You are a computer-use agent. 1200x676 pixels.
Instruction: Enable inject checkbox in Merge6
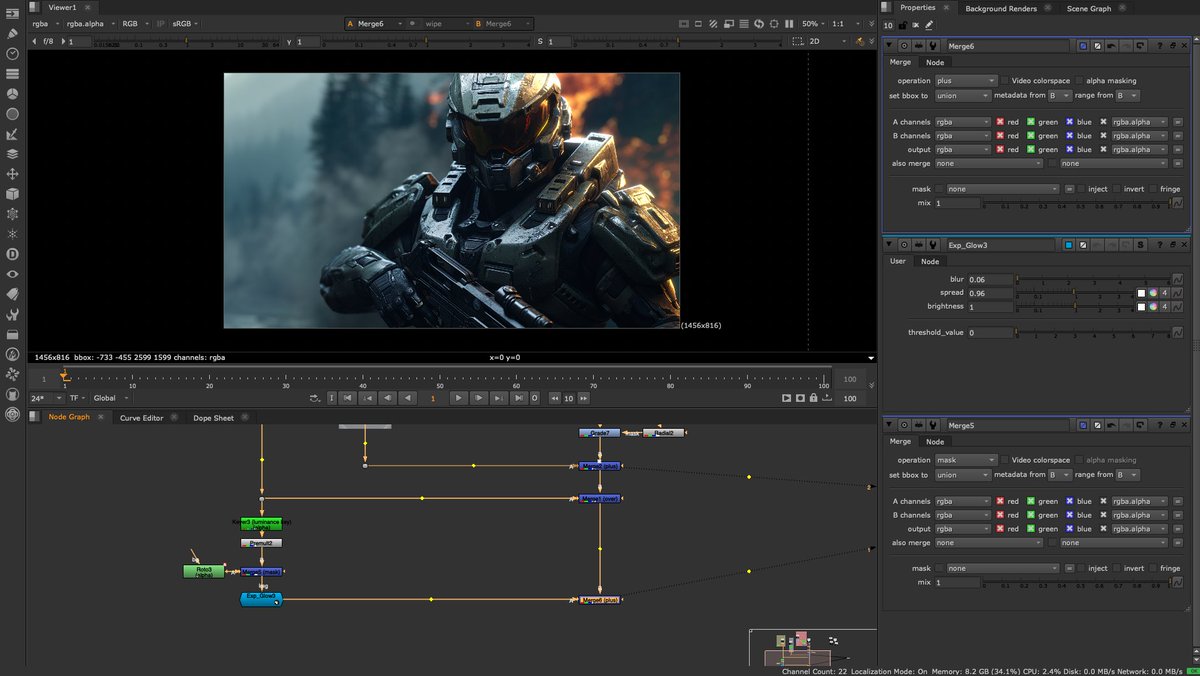click(x=1081, y=189)
